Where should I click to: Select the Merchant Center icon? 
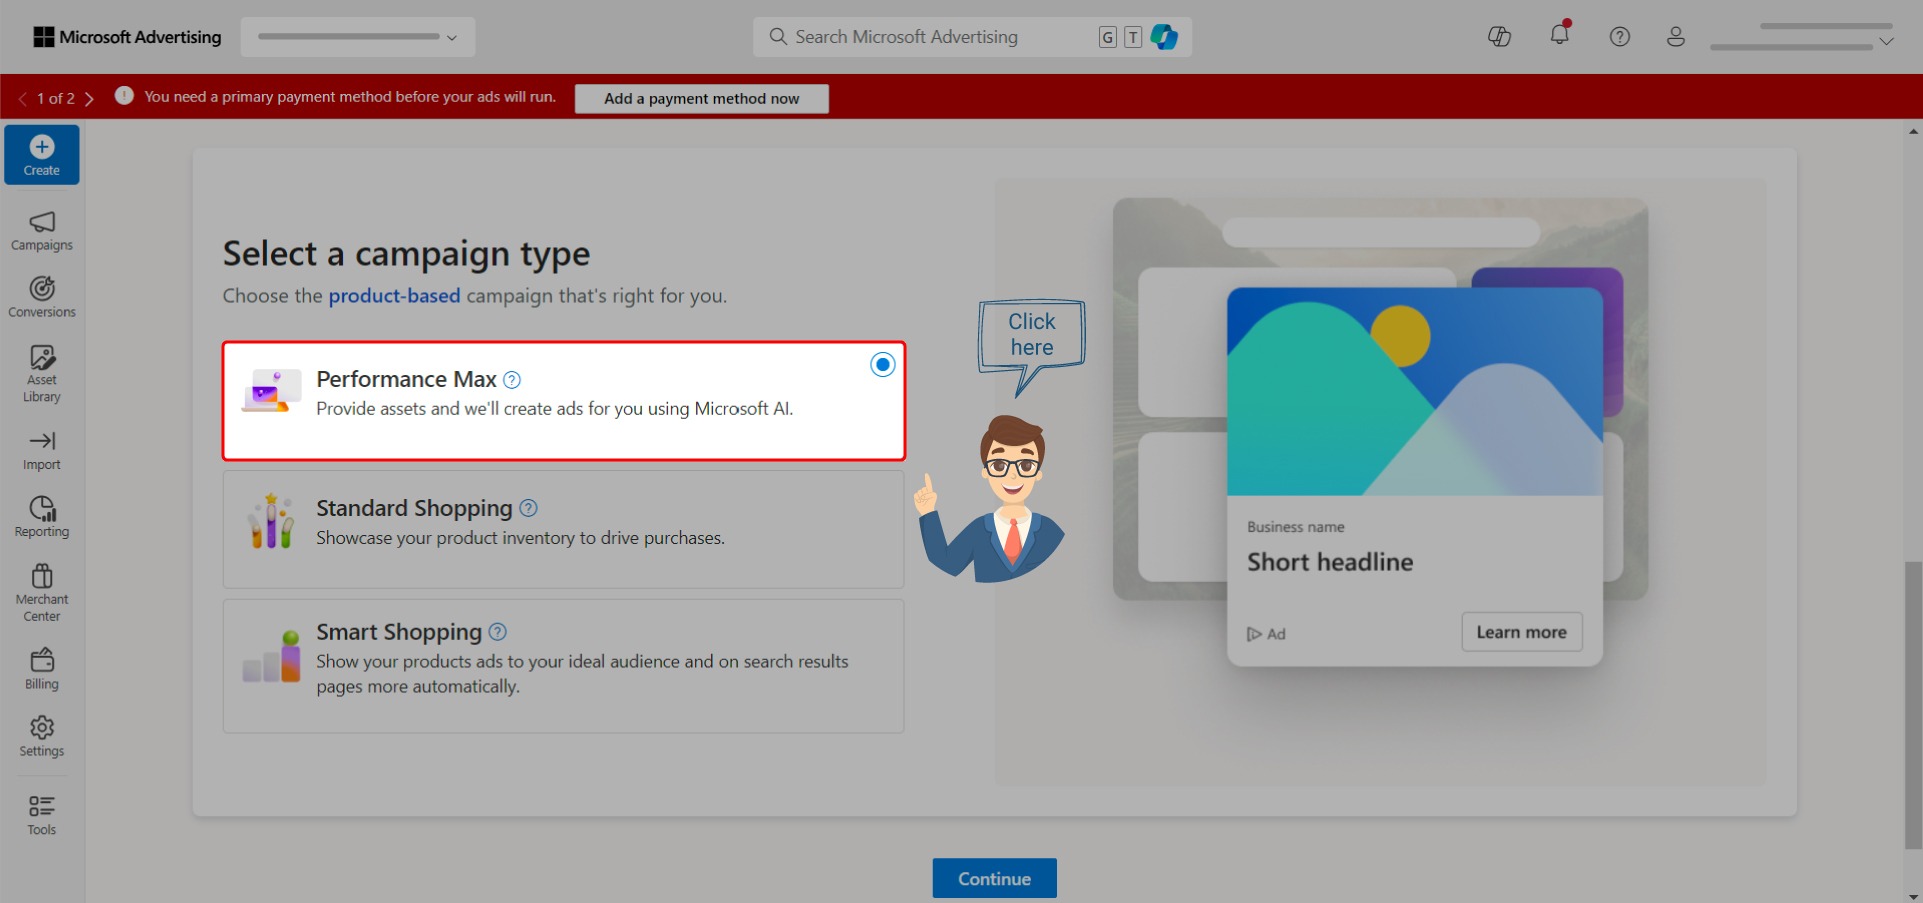point(41,590)
